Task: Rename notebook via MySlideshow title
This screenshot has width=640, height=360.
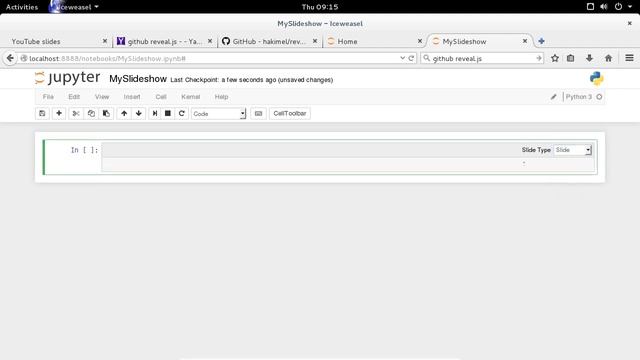Action: (138, 79)
